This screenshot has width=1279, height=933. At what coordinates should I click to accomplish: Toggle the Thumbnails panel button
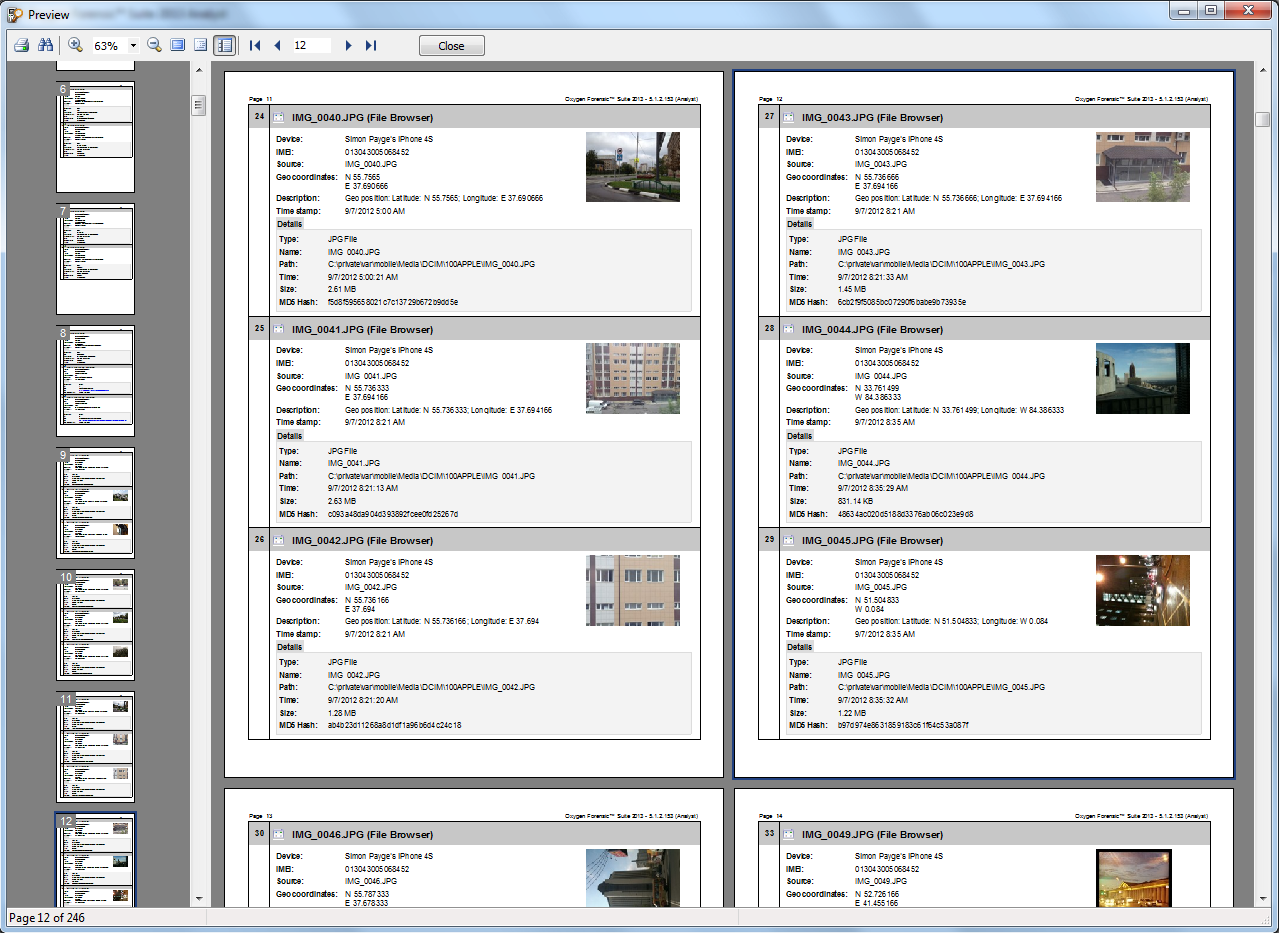pyautogui.click(x=225, y=46)
